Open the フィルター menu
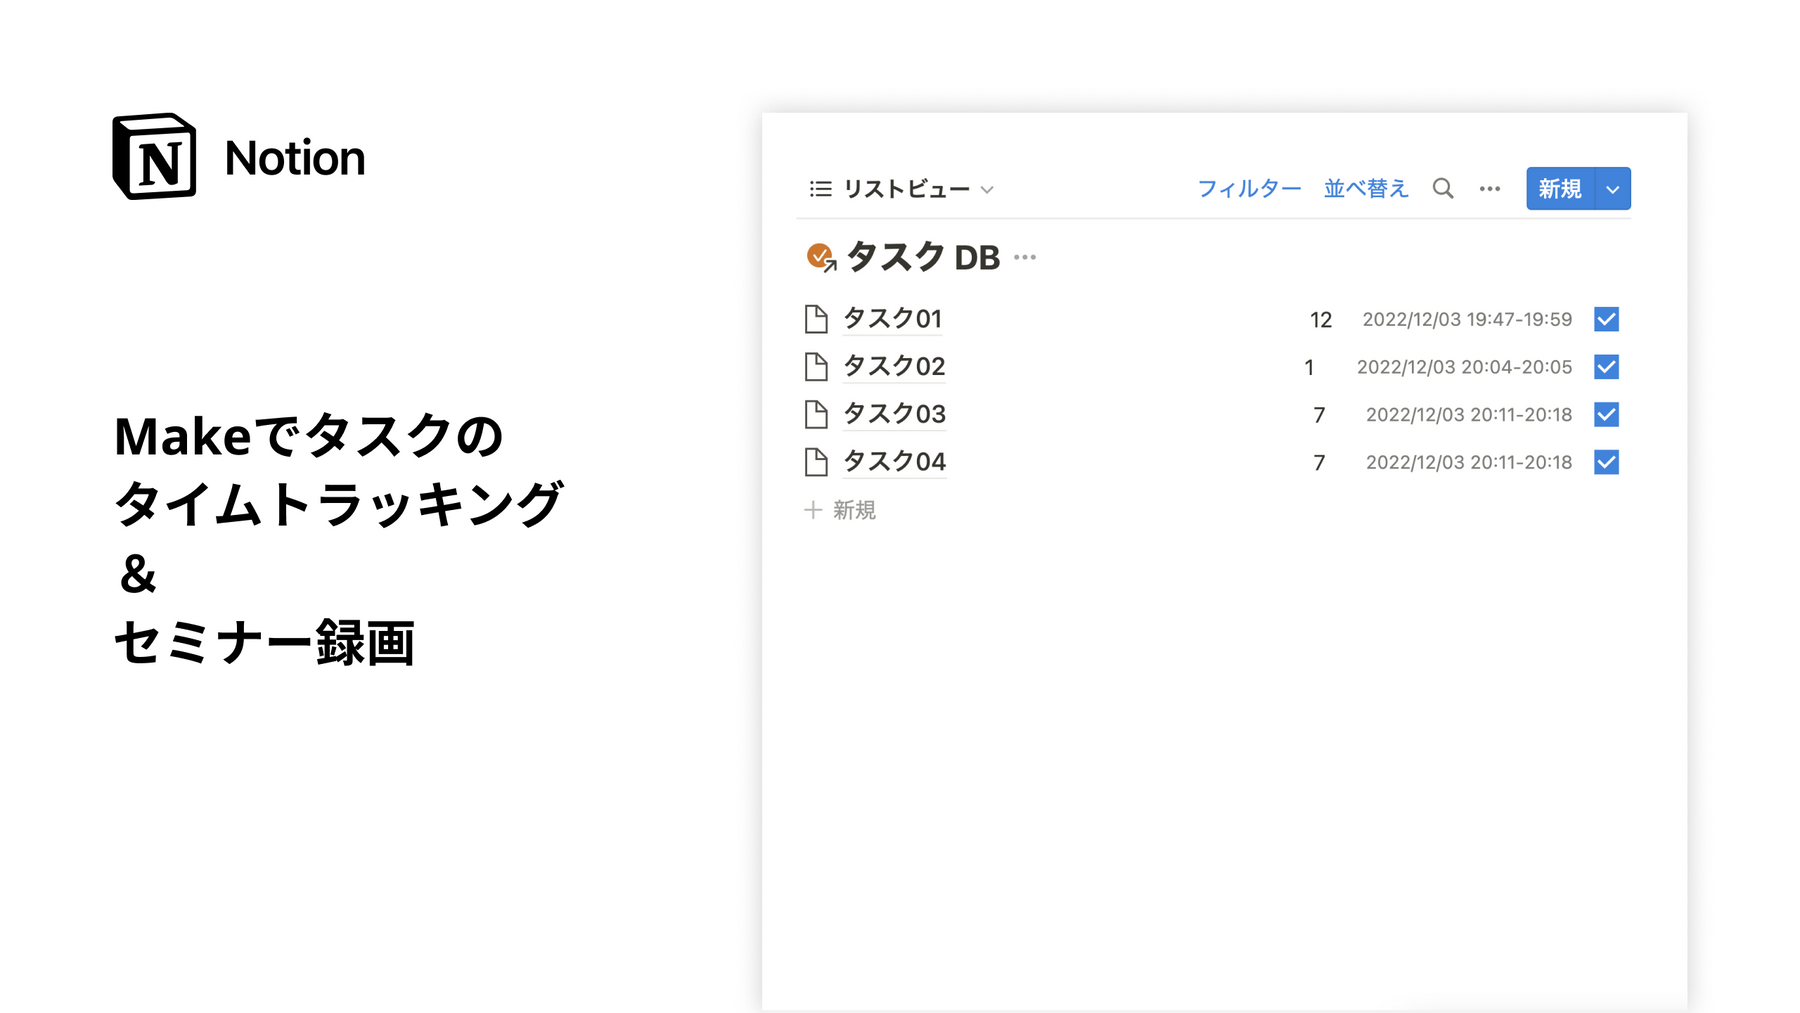Viewport: 1800px width, 1013px height. pos(1249,189)
